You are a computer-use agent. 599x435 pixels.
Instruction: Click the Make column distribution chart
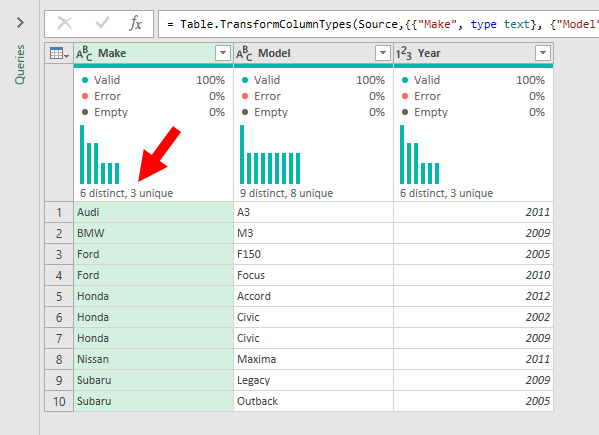point(99,154)
